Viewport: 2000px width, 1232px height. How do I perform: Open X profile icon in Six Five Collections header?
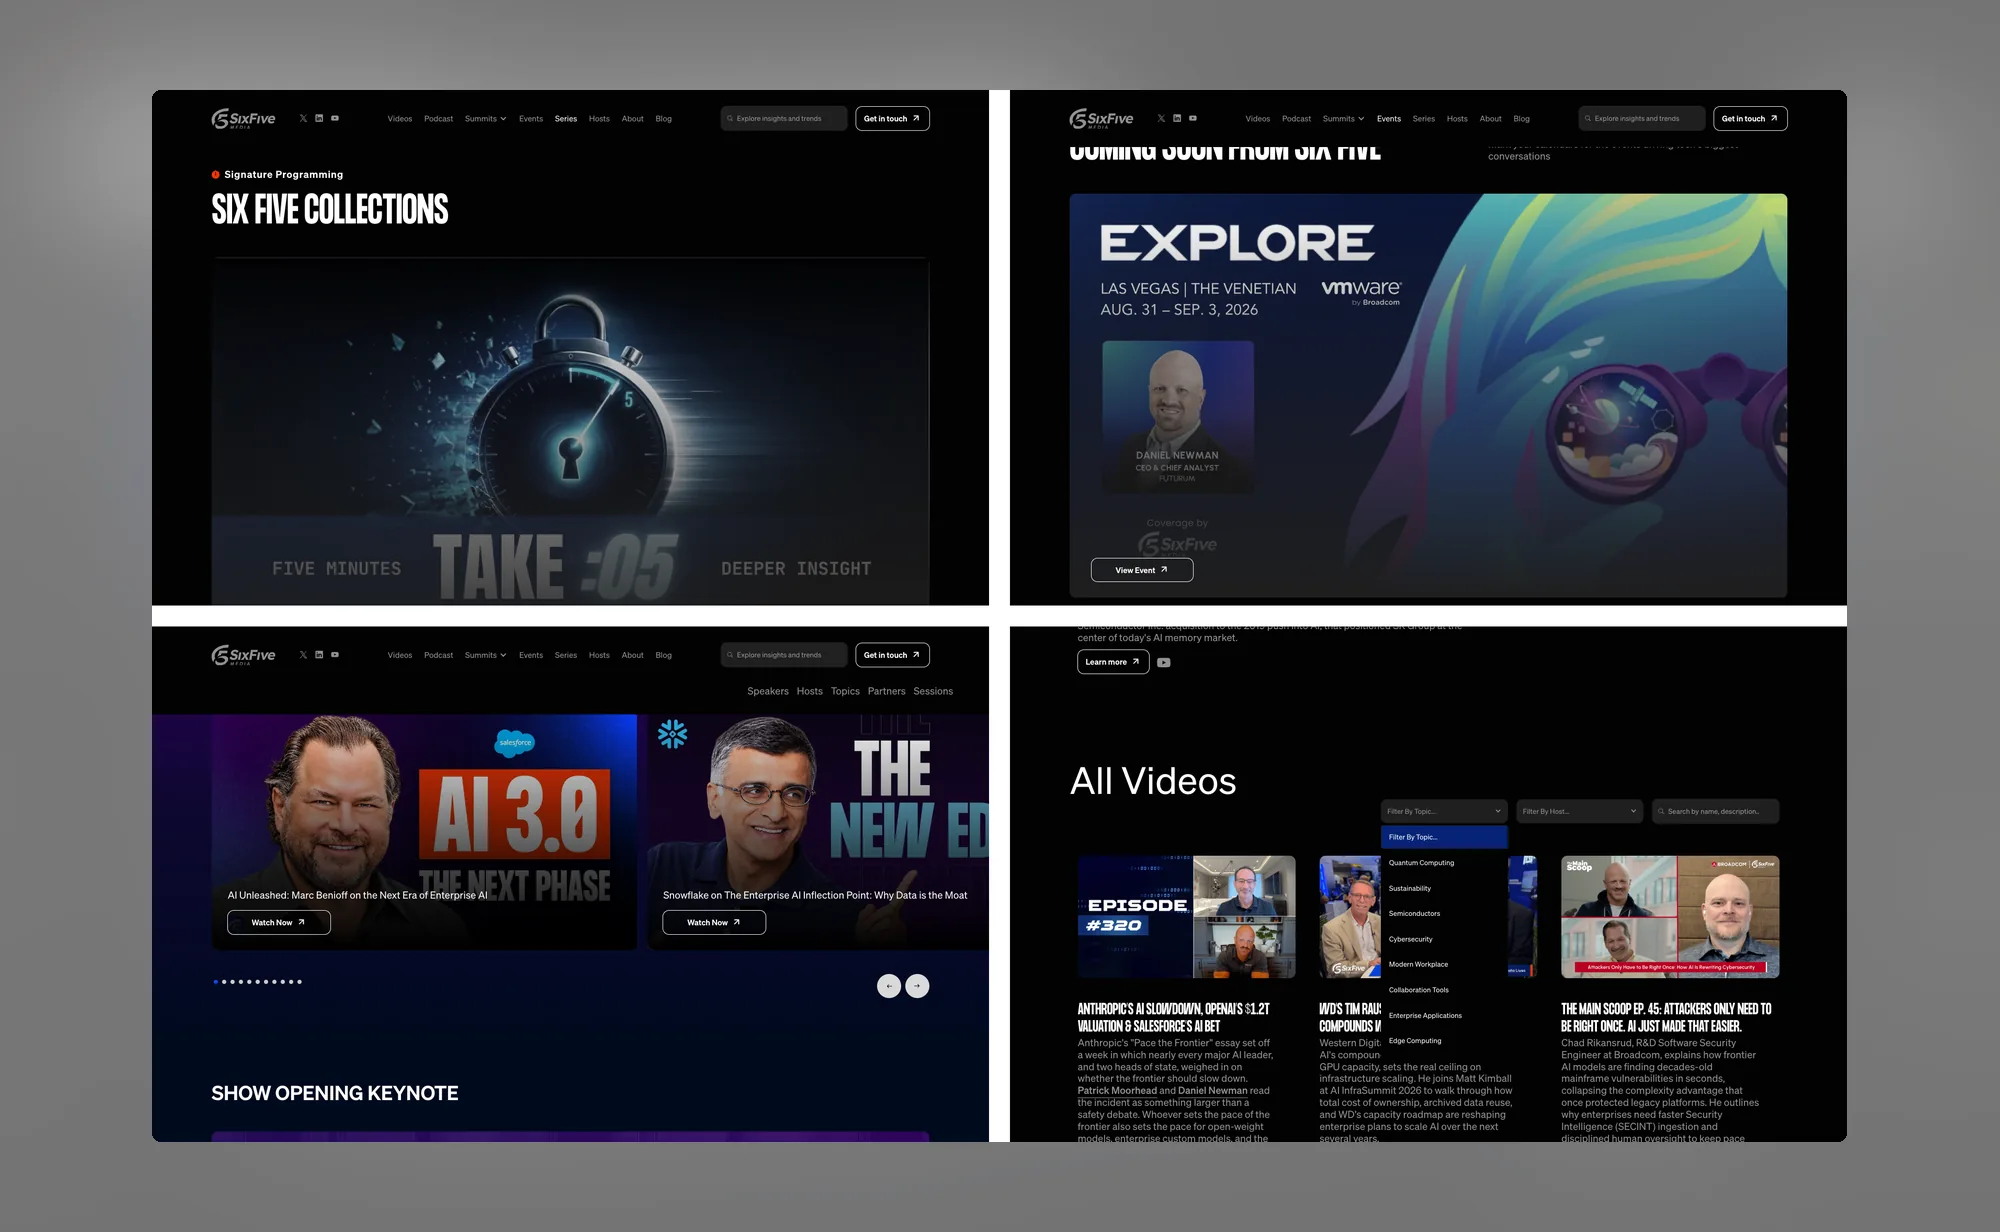[303, 118]
